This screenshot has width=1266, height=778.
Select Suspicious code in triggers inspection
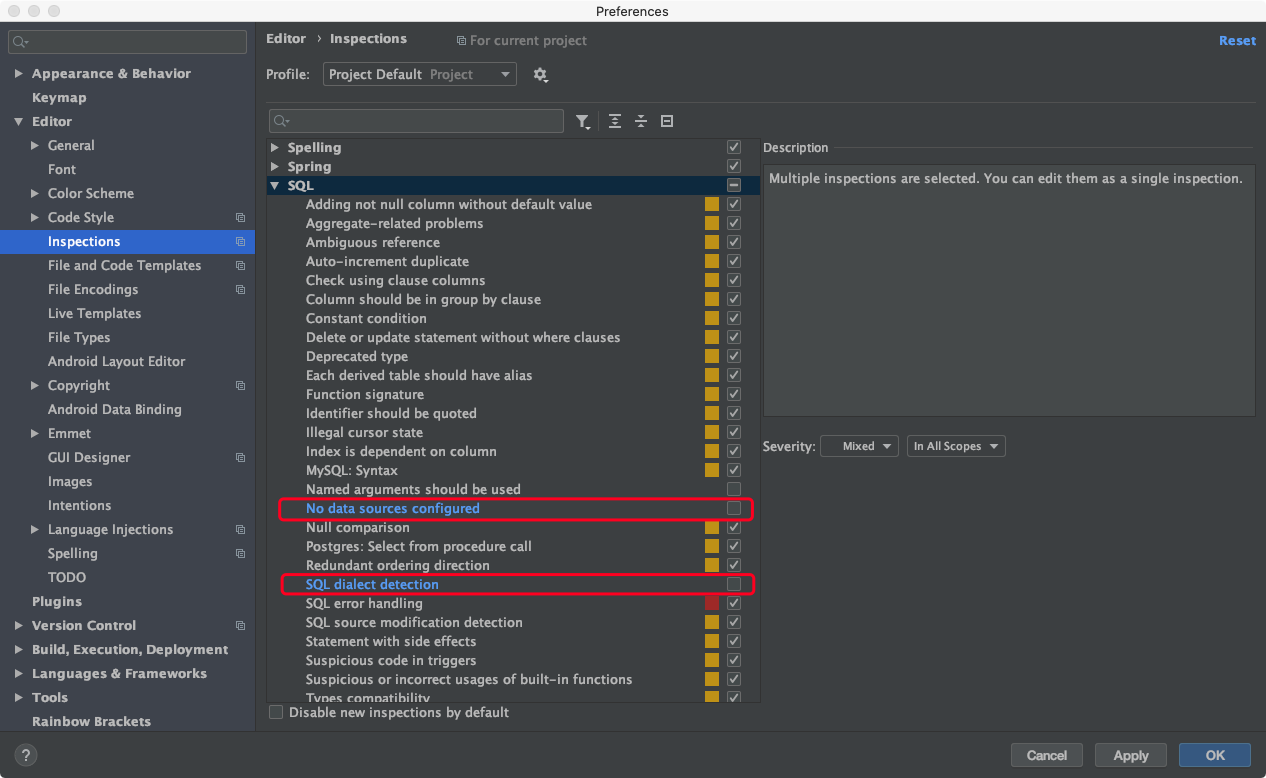click(x=513, y=660)
